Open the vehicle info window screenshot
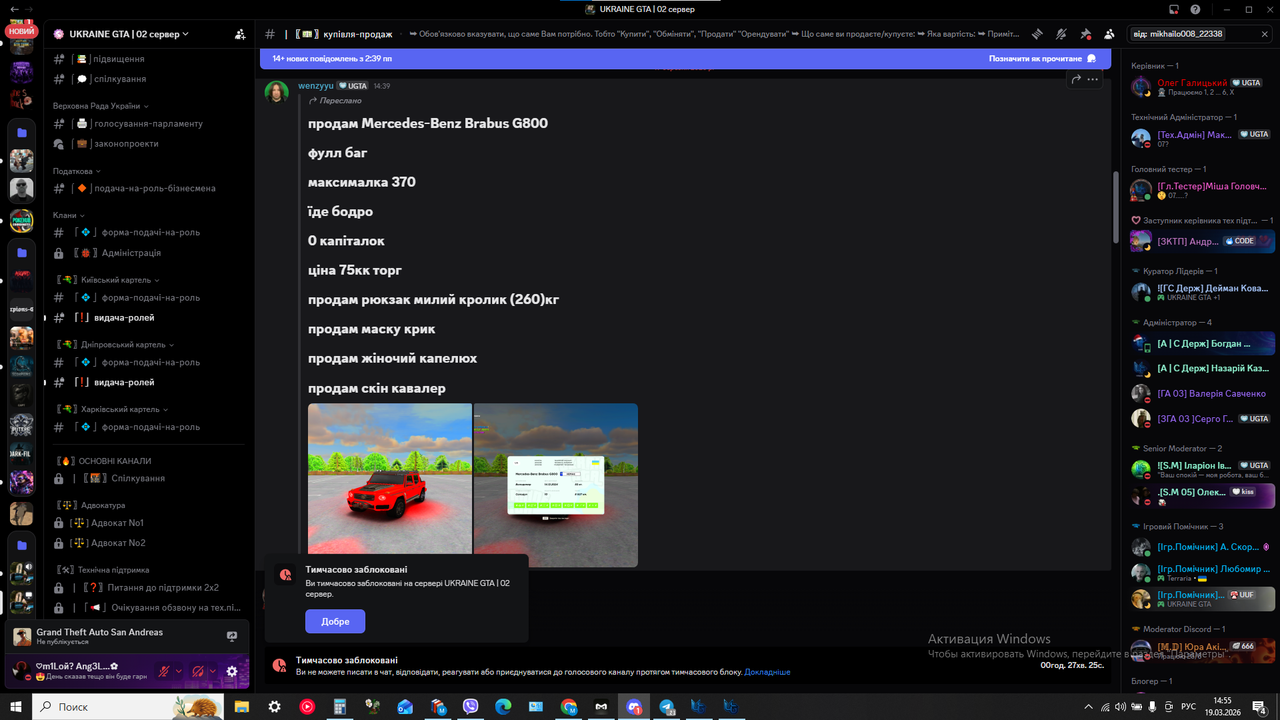 pyautogui.click(x=556, y=485)
